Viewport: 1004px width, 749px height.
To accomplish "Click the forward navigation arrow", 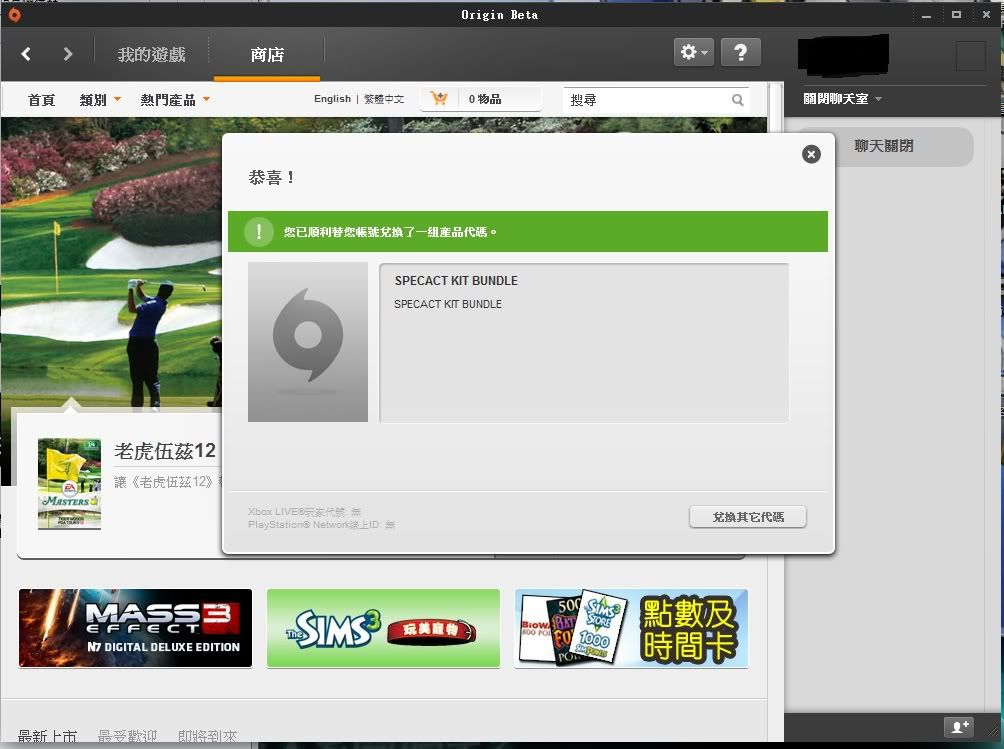I will 68,54.
